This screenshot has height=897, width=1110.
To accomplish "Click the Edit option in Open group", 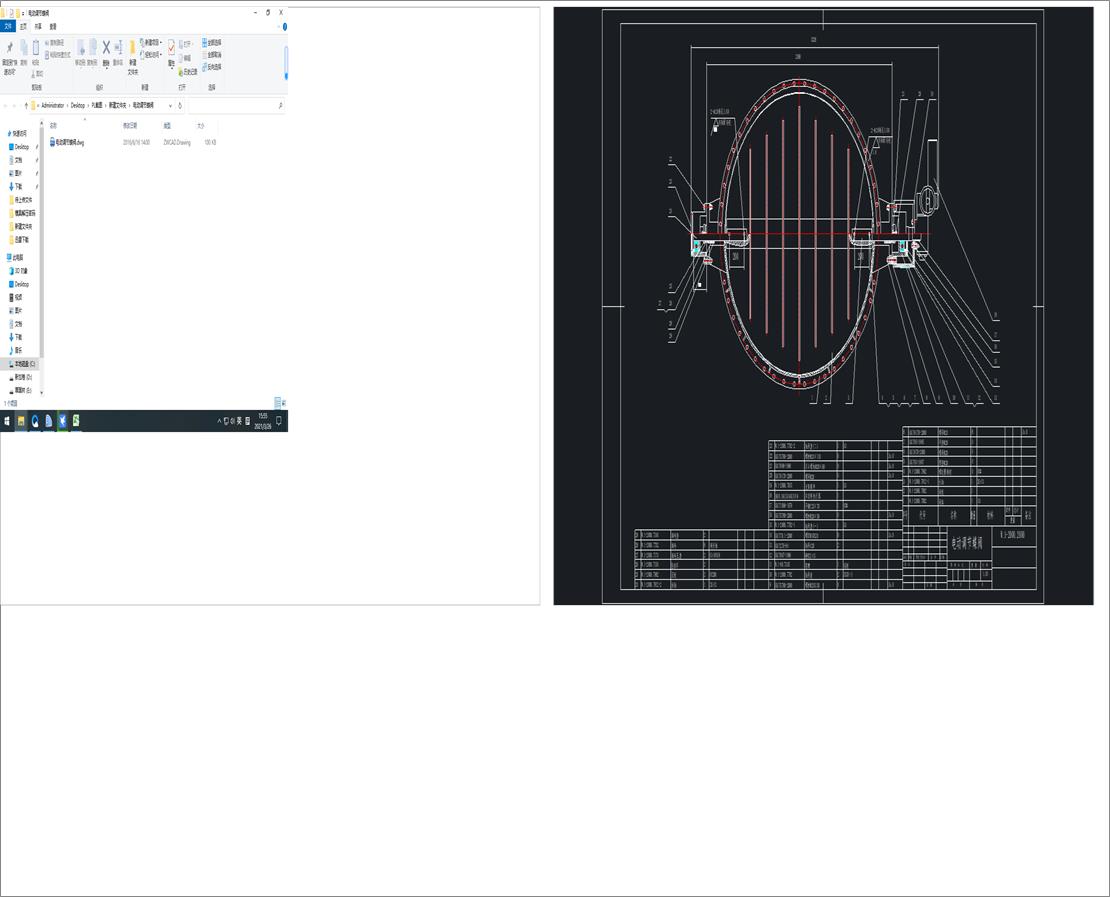I will 186,58.
